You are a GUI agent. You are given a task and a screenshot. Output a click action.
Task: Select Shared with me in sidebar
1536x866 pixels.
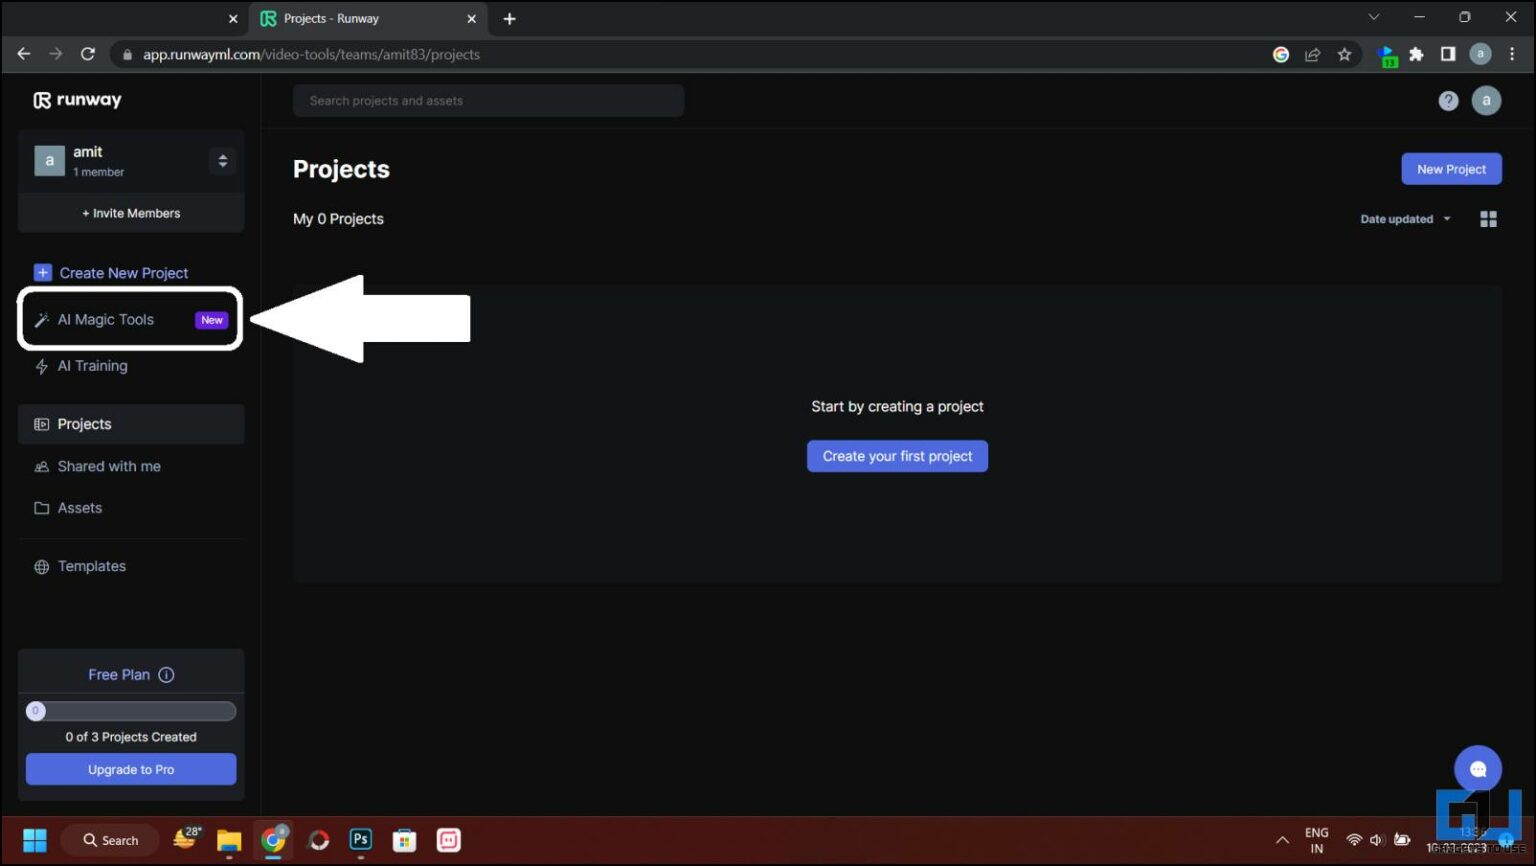109,466
